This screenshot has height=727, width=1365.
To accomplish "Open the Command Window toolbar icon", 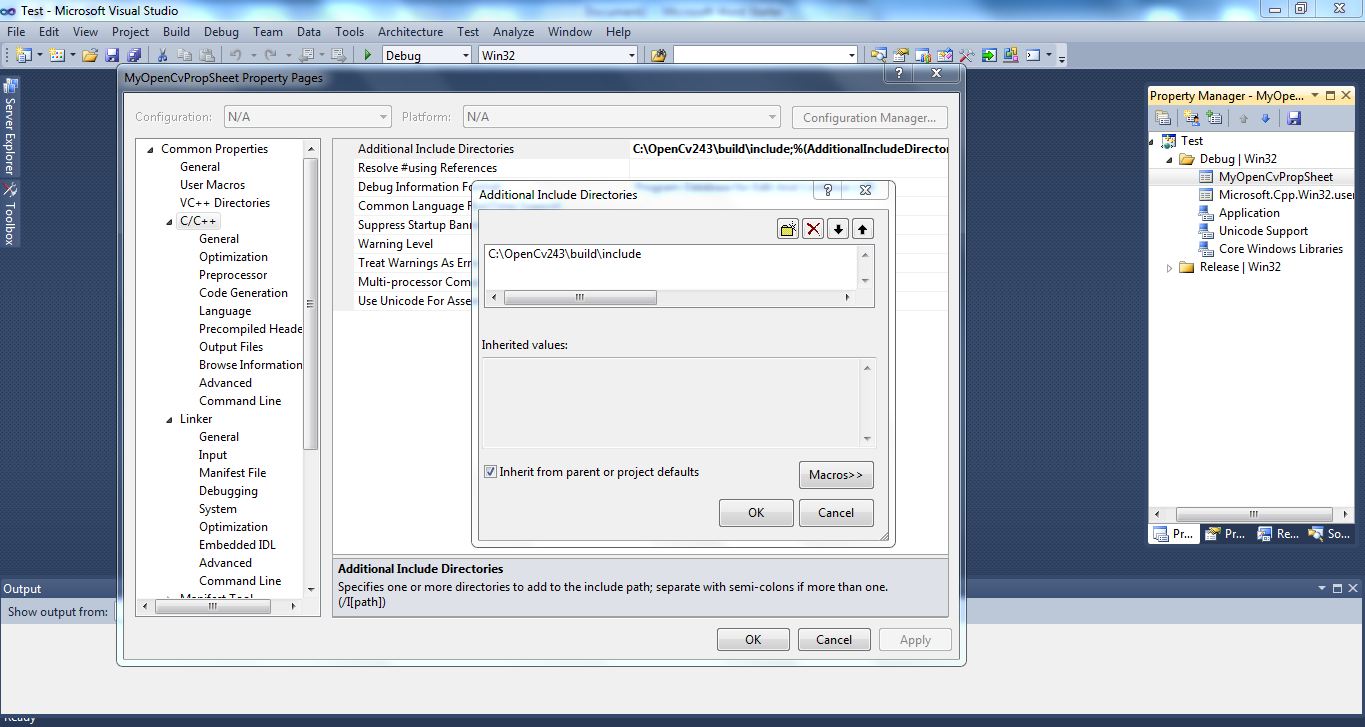I will [x=1033, y=55].
